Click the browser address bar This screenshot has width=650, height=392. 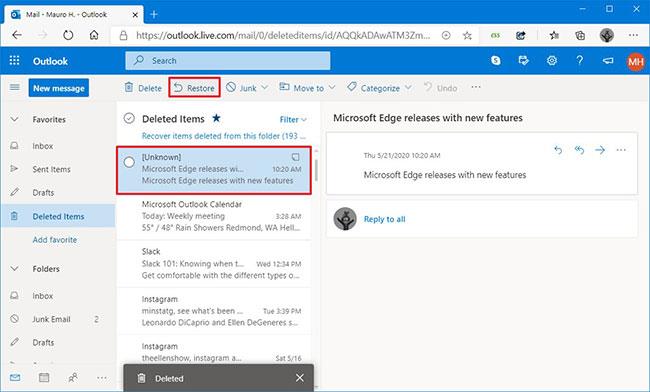point(282,36)
